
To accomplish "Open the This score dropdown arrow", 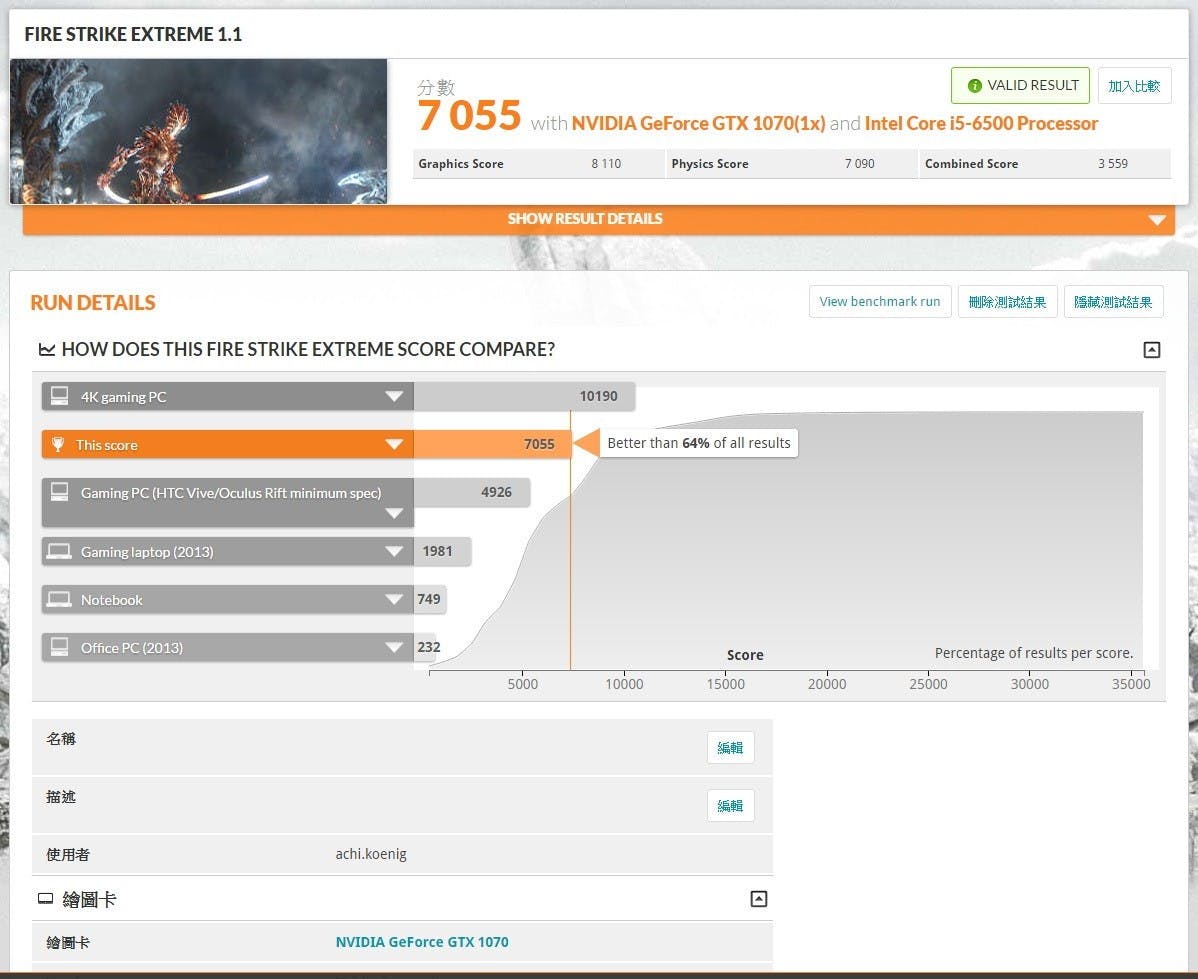I will [x=394, y=445].
